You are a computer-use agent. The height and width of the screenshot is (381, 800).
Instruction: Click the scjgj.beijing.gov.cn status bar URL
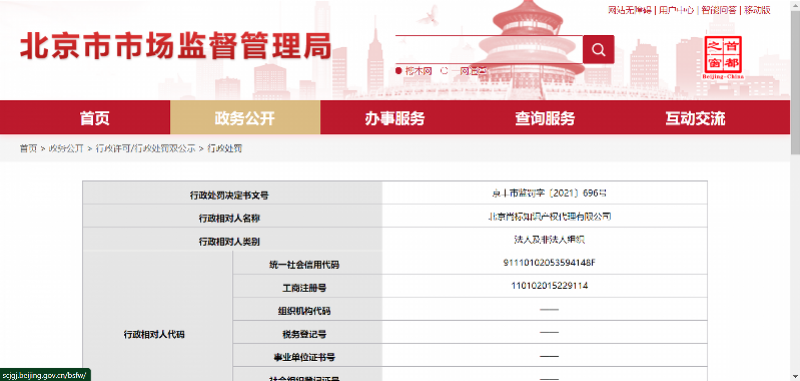pos(43,375)
